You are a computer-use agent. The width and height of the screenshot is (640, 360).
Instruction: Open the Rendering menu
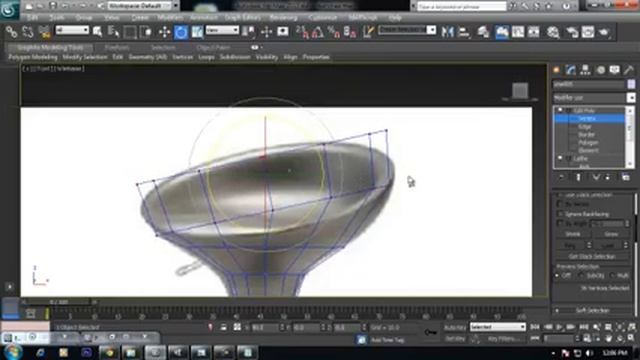(x=283, y=18)
